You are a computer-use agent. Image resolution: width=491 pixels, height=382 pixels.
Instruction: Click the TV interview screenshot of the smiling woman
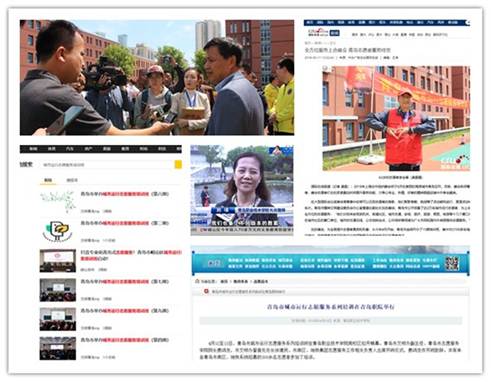click(x=242, y=190)
